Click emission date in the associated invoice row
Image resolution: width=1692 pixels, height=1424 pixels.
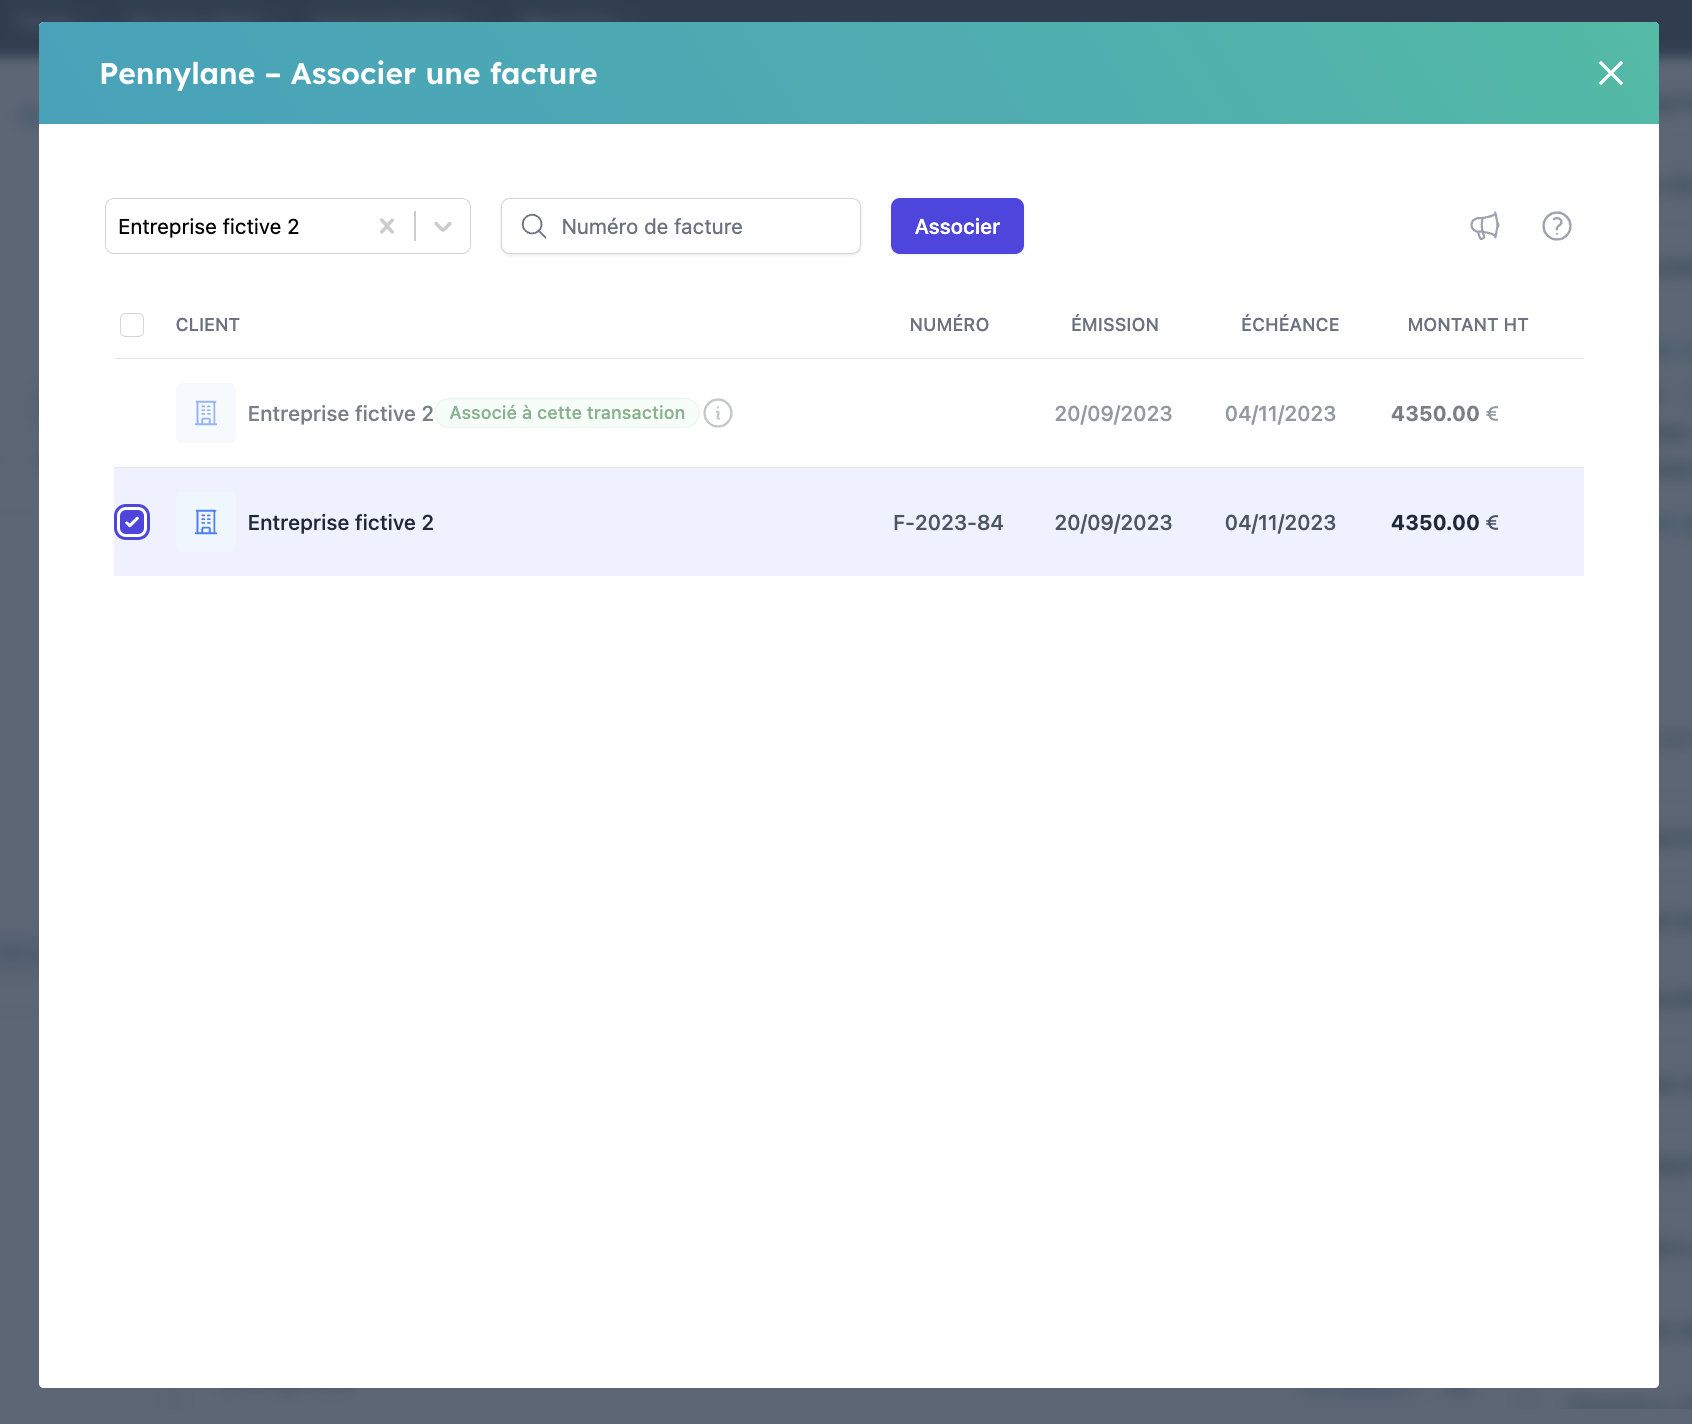pyautogui.click(x=1113, y=414)
